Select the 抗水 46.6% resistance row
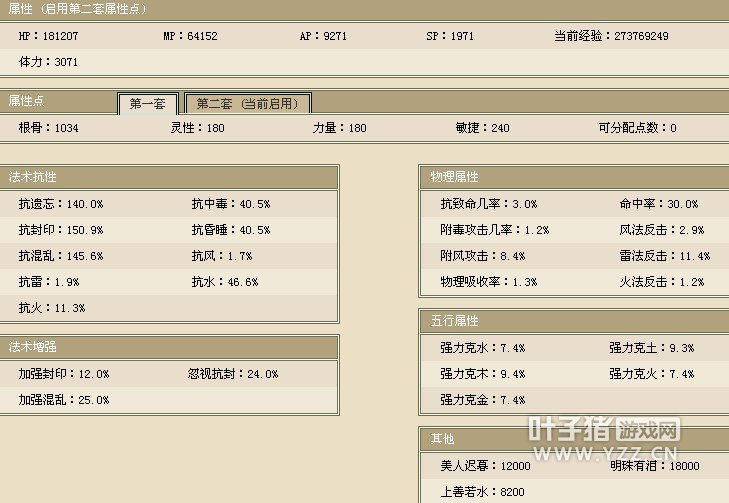The image size is (729, 503). pyautogui.click(x=225, y=282)
